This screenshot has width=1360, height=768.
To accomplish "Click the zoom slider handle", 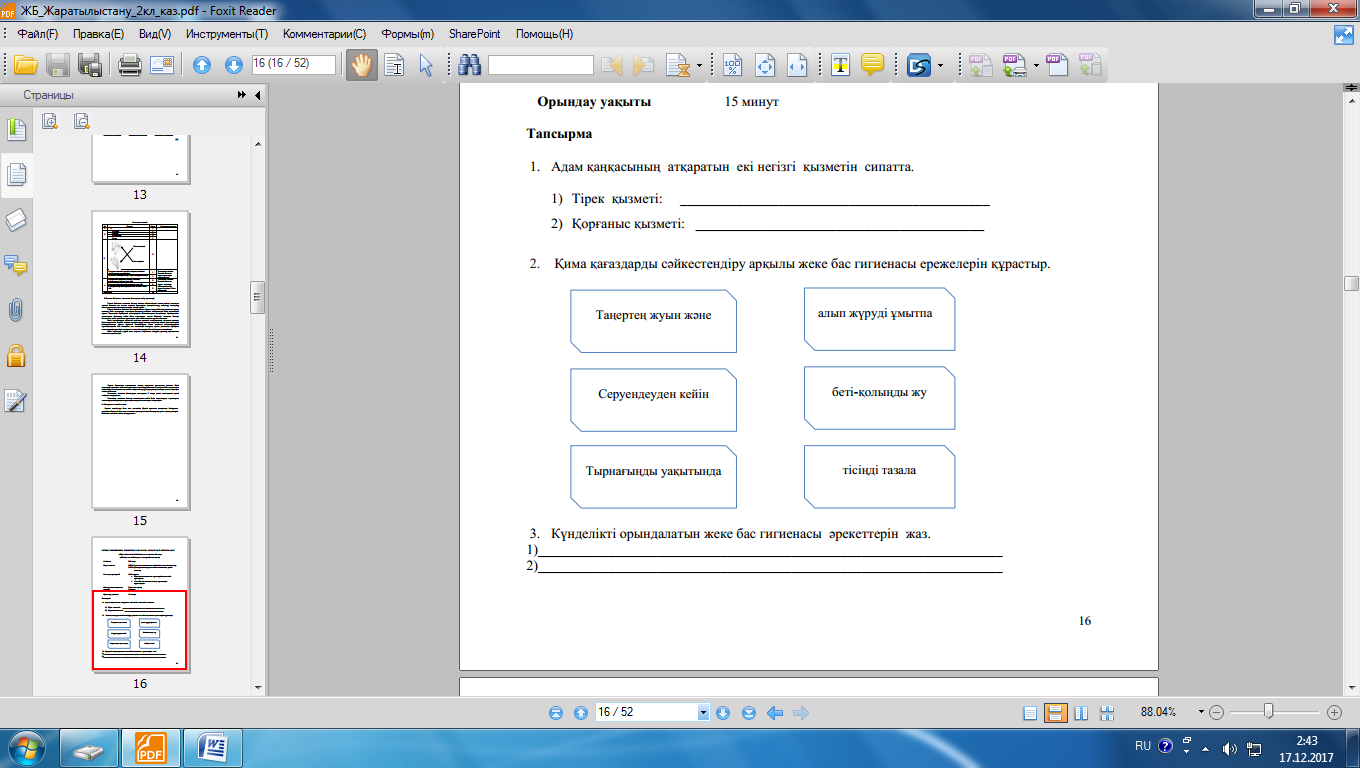I will (x=1268, y=712).
